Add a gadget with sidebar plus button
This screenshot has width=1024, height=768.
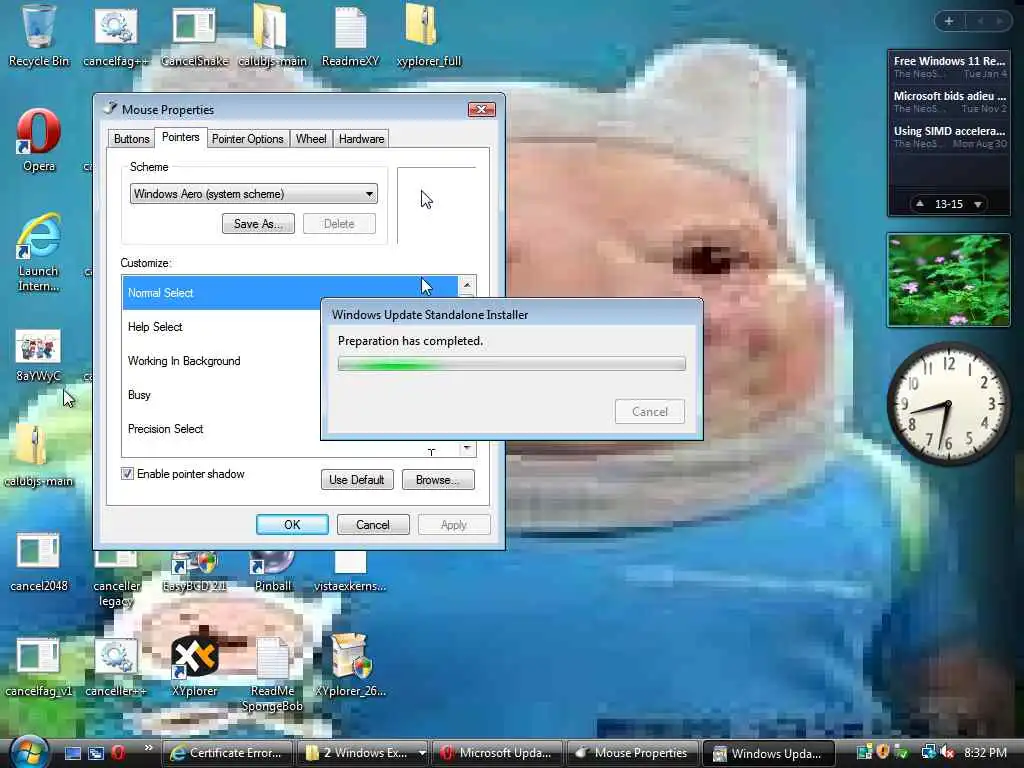949,21
